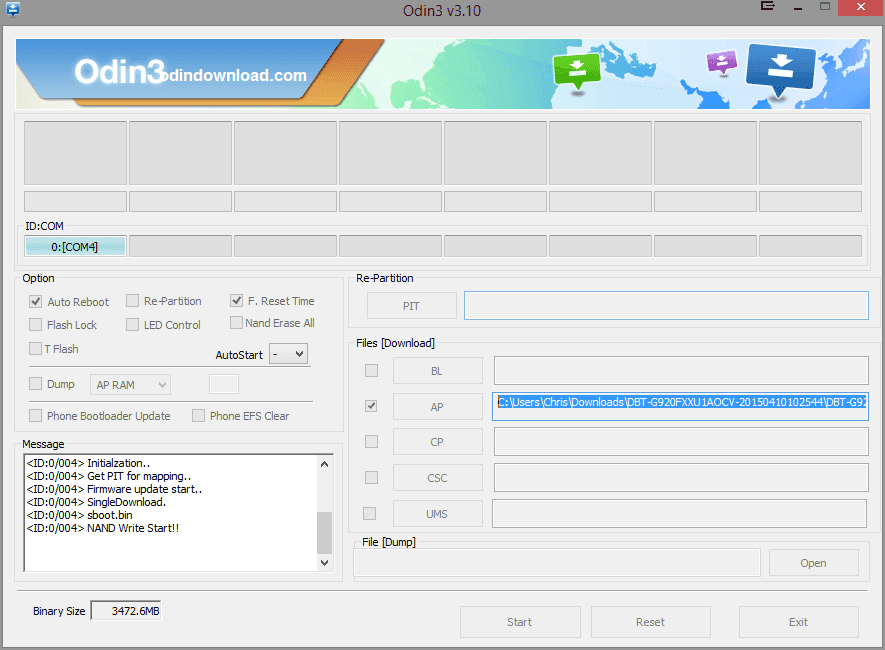Click the 'SingleDownload.' log line
This screenshot has height=650, width=885.
(96, 502)
